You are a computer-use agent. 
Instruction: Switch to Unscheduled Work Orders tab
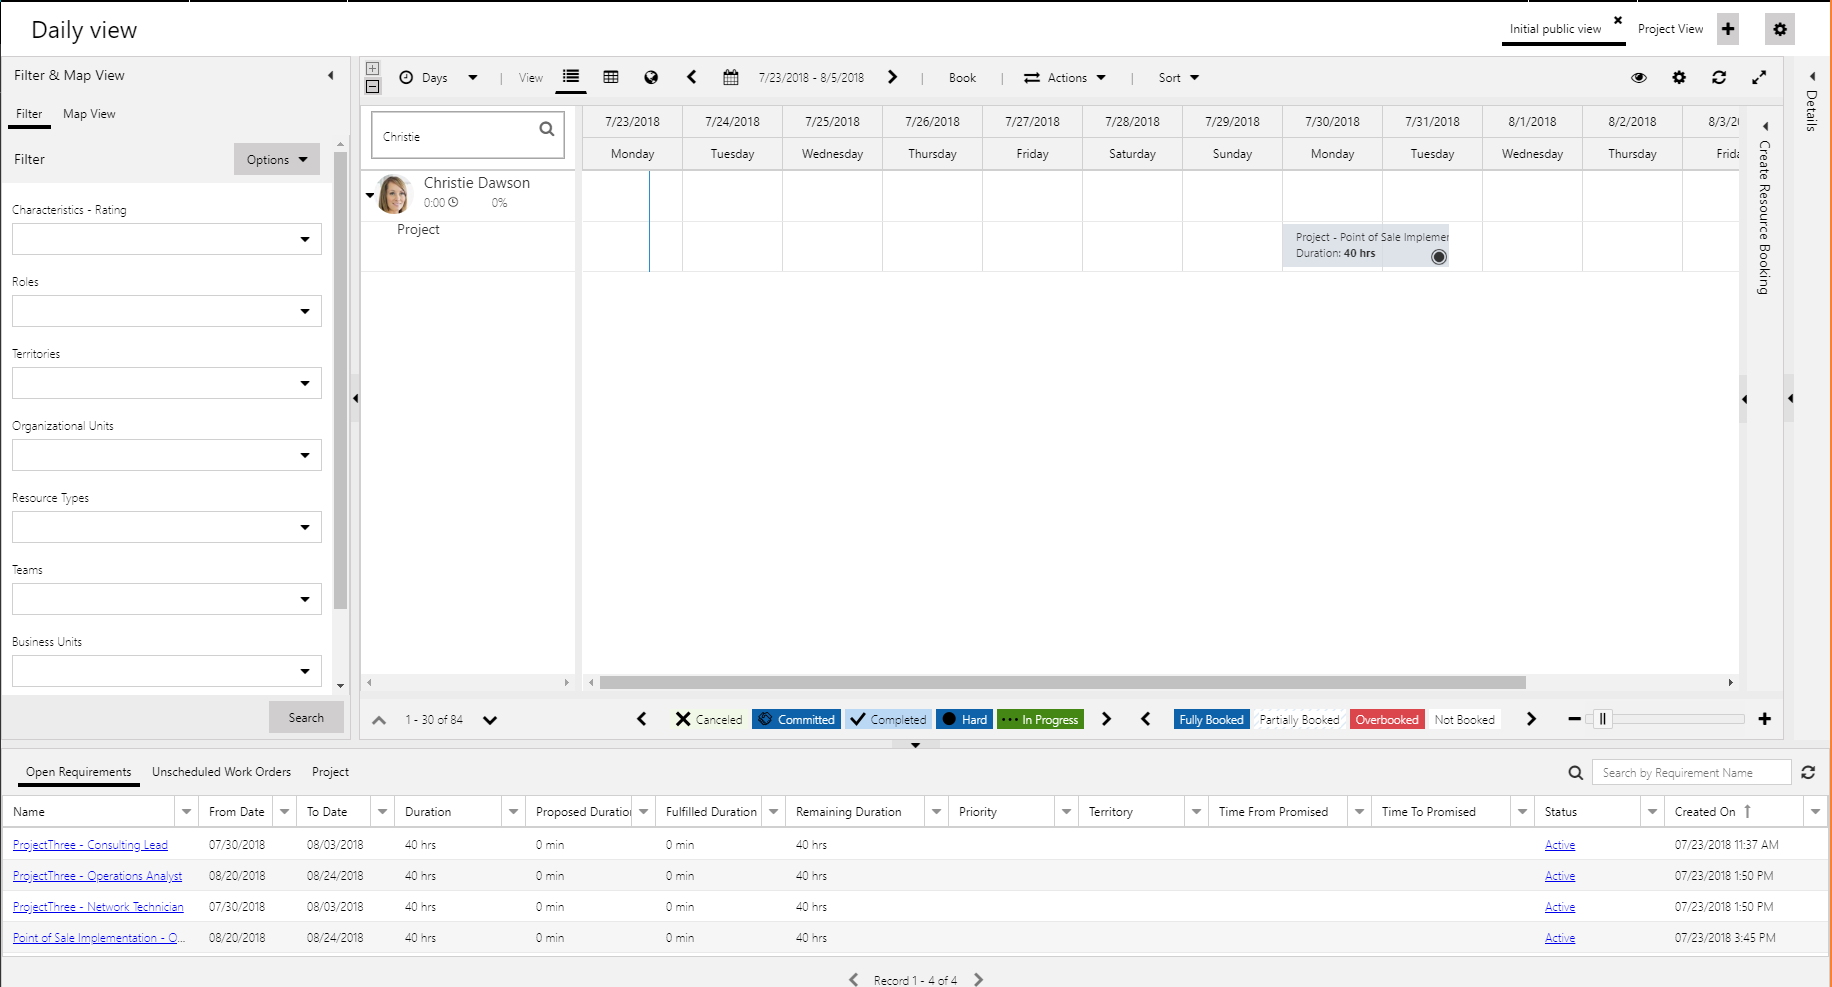(221, 772)
